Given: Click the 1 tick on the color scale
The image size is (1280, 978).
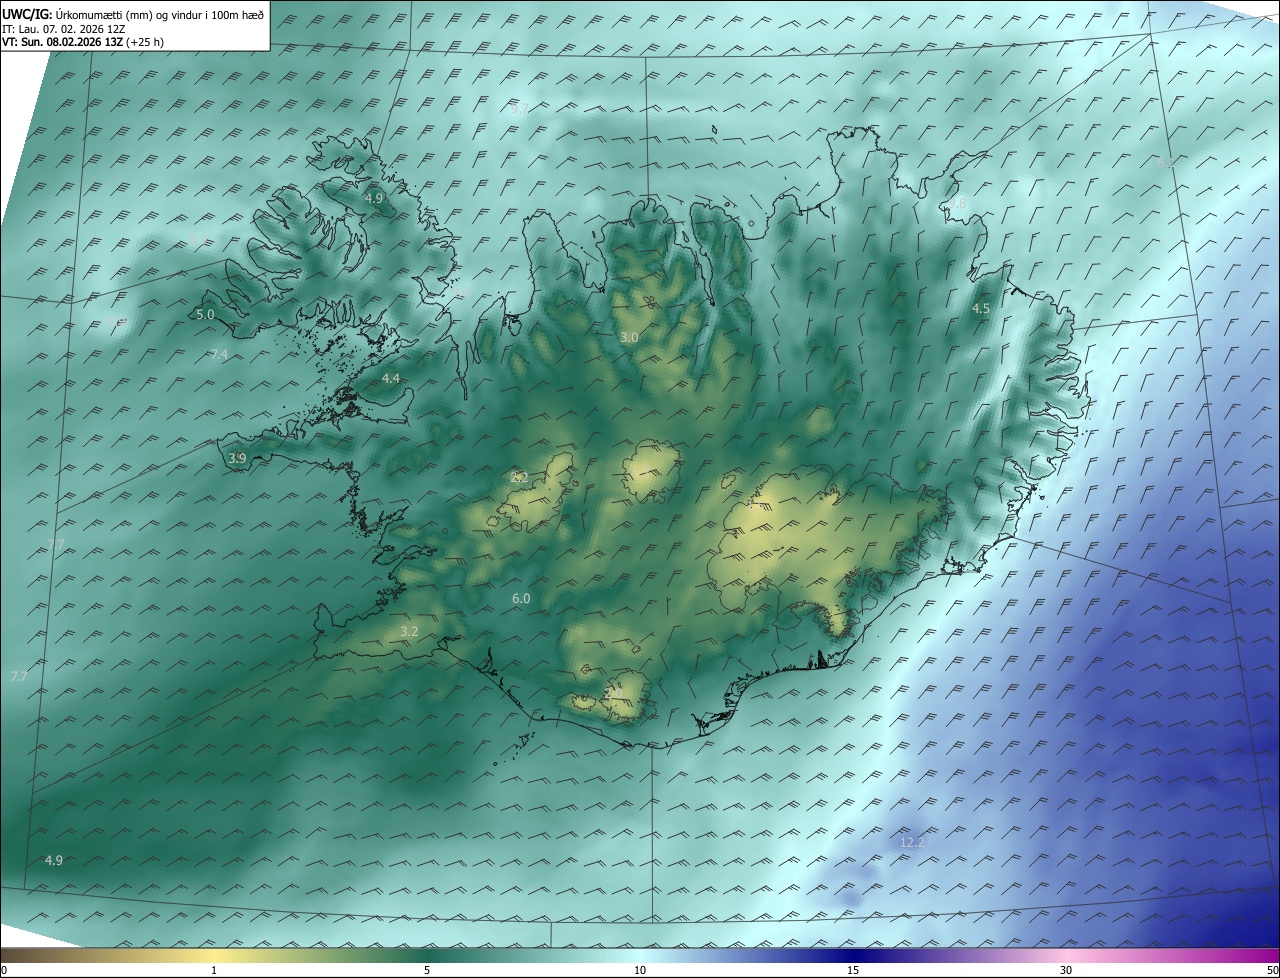Looking at the screenshot, I should [x=215, y=970].
